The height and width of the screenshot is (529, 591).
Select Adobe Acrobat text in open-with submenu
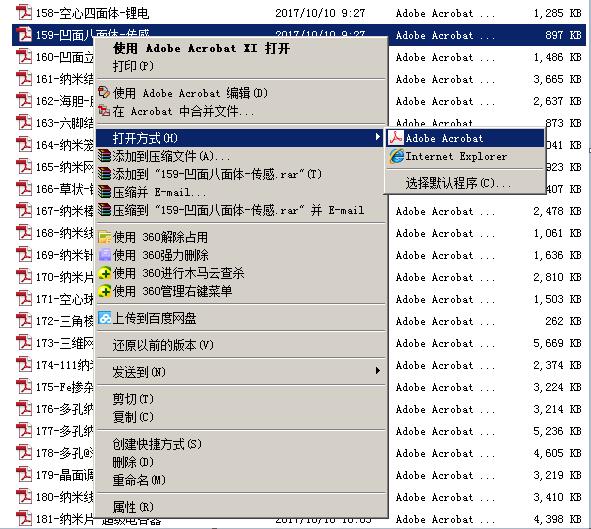[x=444, y=138]
